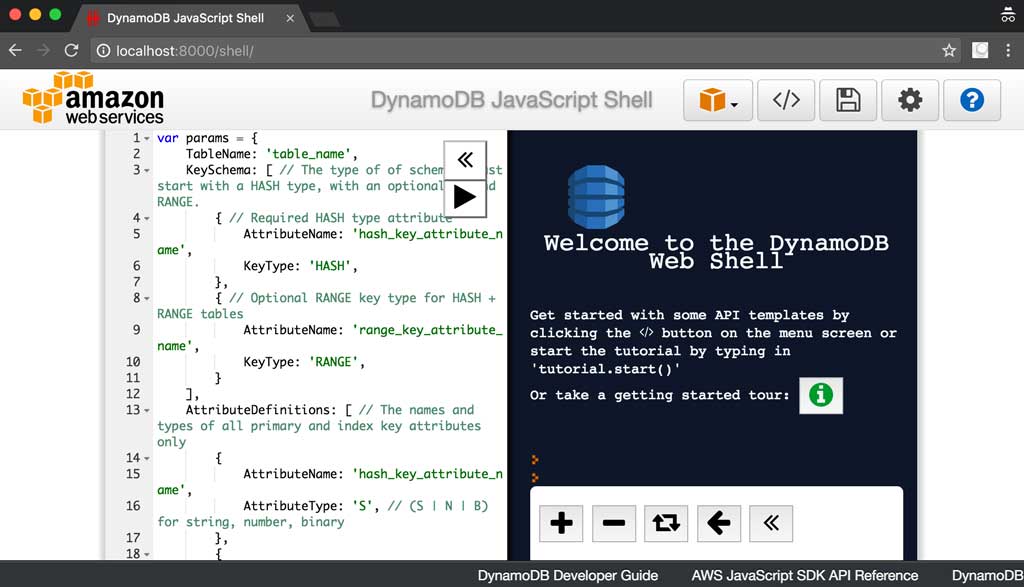Image resolution: width=1024 pixels, height=587 pixels.
Task: Click the 'HASH' KeyType value in line 6
Action: pyautogui.click(x=330, y=266)
